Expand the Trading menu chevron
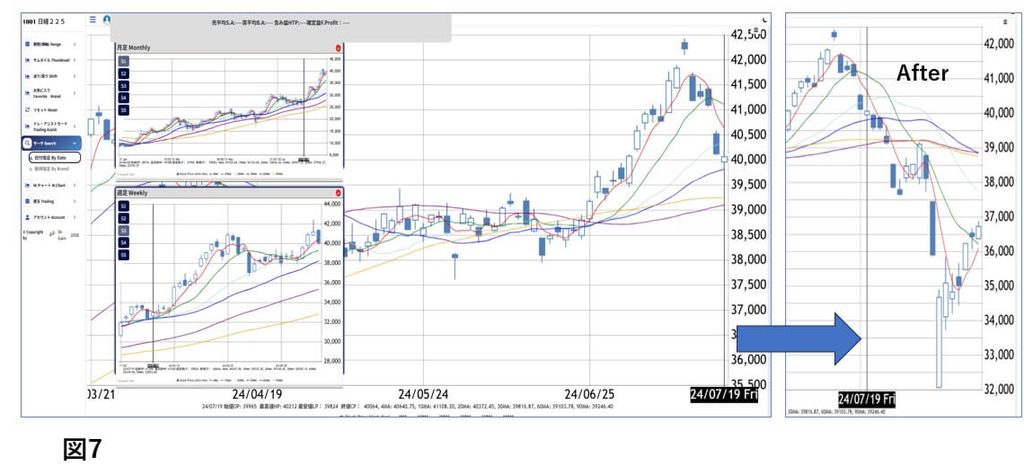The width and height of the screenshot is (1024, 464). (x=74, y=201)
